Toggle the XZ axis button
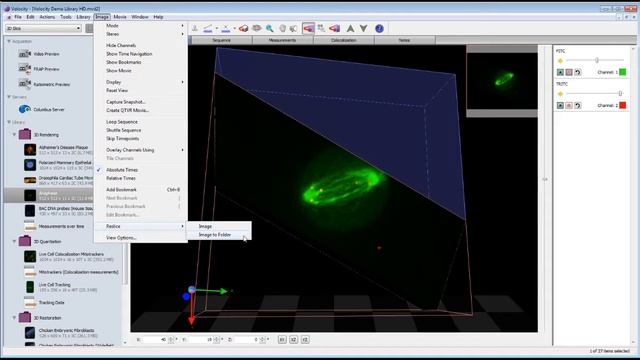 (x=305, y=340)
